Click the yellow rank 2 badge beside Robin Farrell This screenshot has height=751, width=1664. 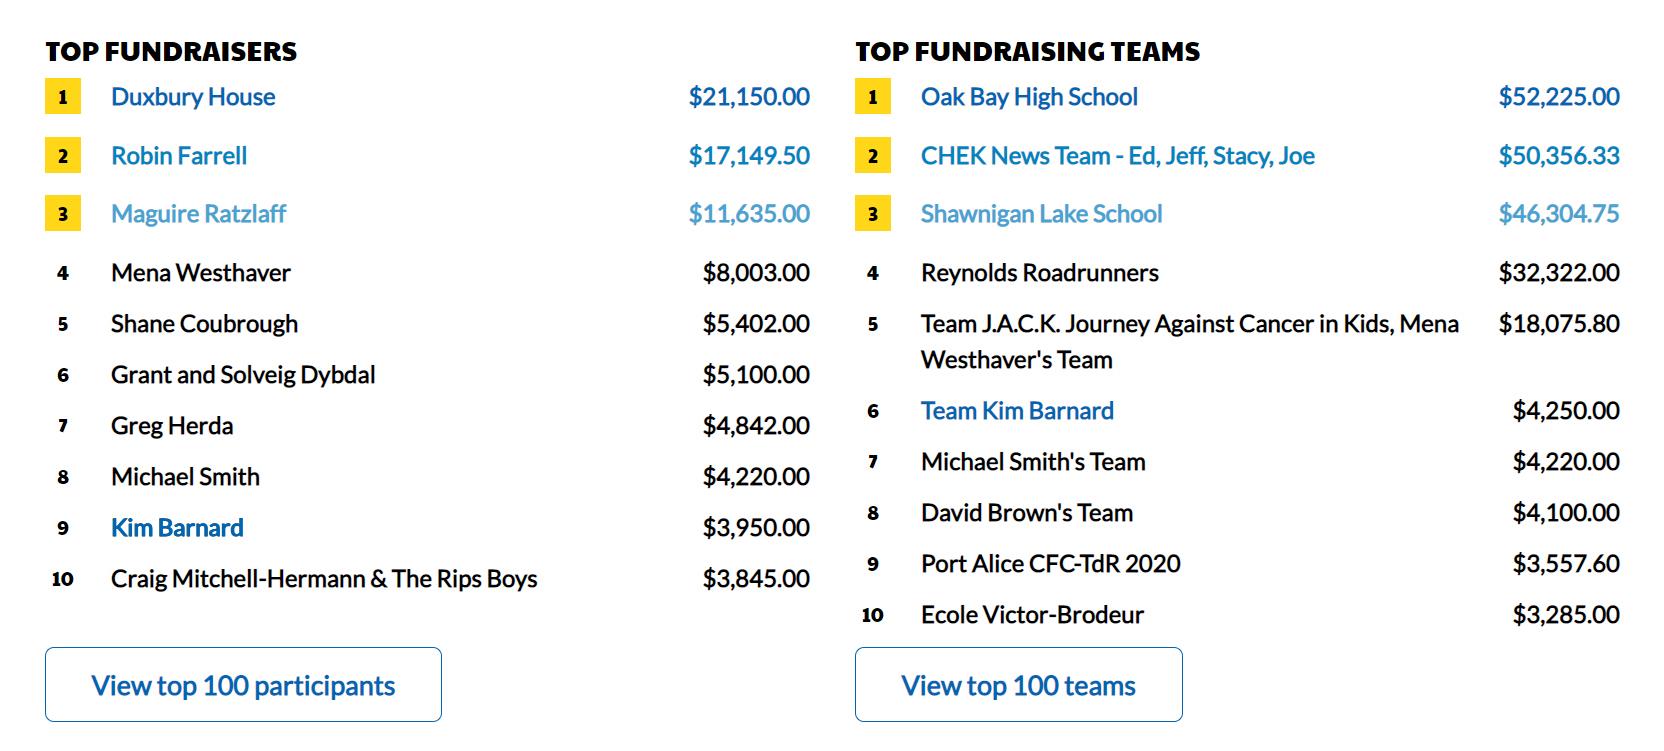pyautogui.click(x=63, y=156)
